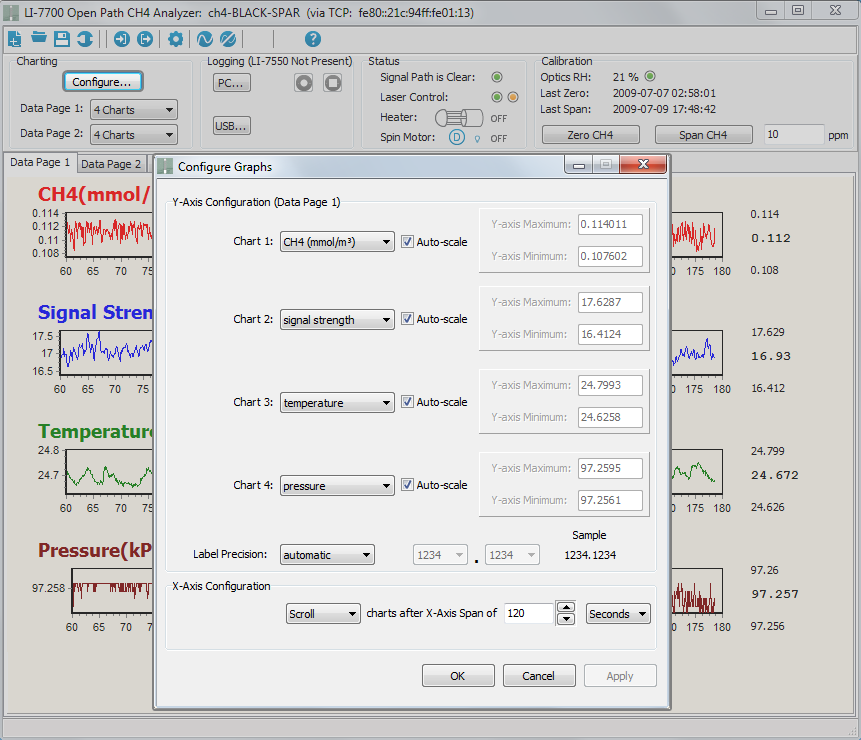Click the disconnect from instrument icon
Screen dimensions: 861x740
coord(145,39)
